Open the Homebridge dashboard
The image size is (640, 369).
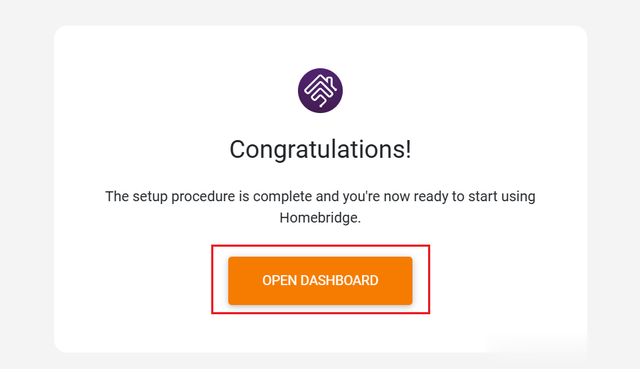320,280
